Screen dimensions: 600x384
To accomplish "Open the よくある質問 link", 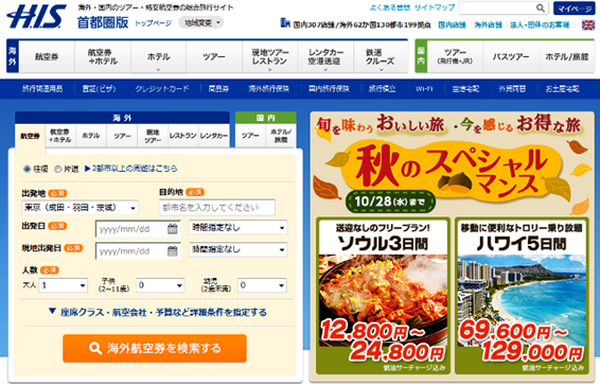I will coord(390,8).
